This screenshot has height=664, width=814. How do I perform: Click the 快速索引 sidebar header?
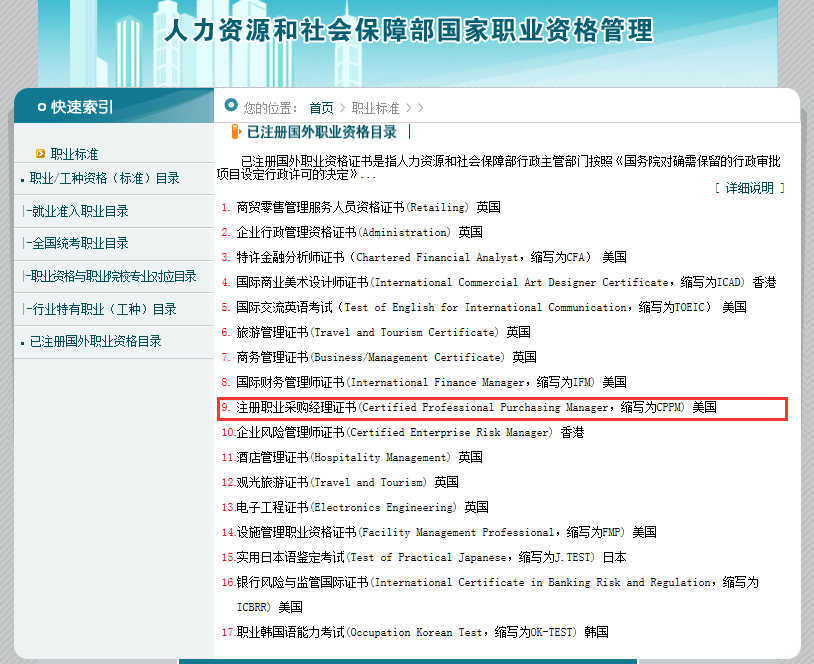coord(82,107)
